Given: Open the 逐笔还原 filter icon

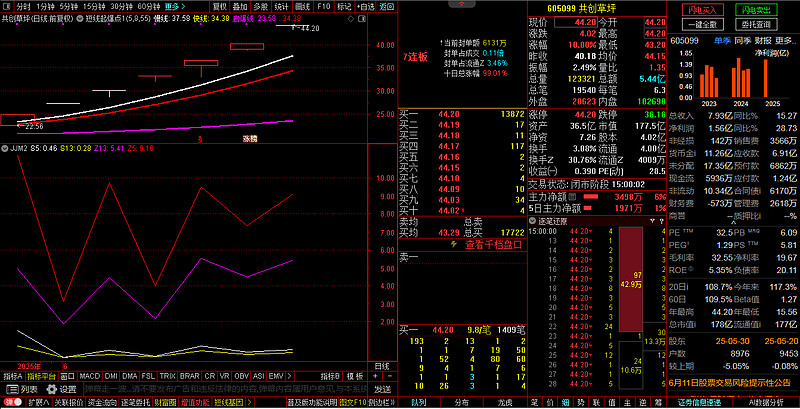Looking at the screenshot, I should click(x=652, y=221).
